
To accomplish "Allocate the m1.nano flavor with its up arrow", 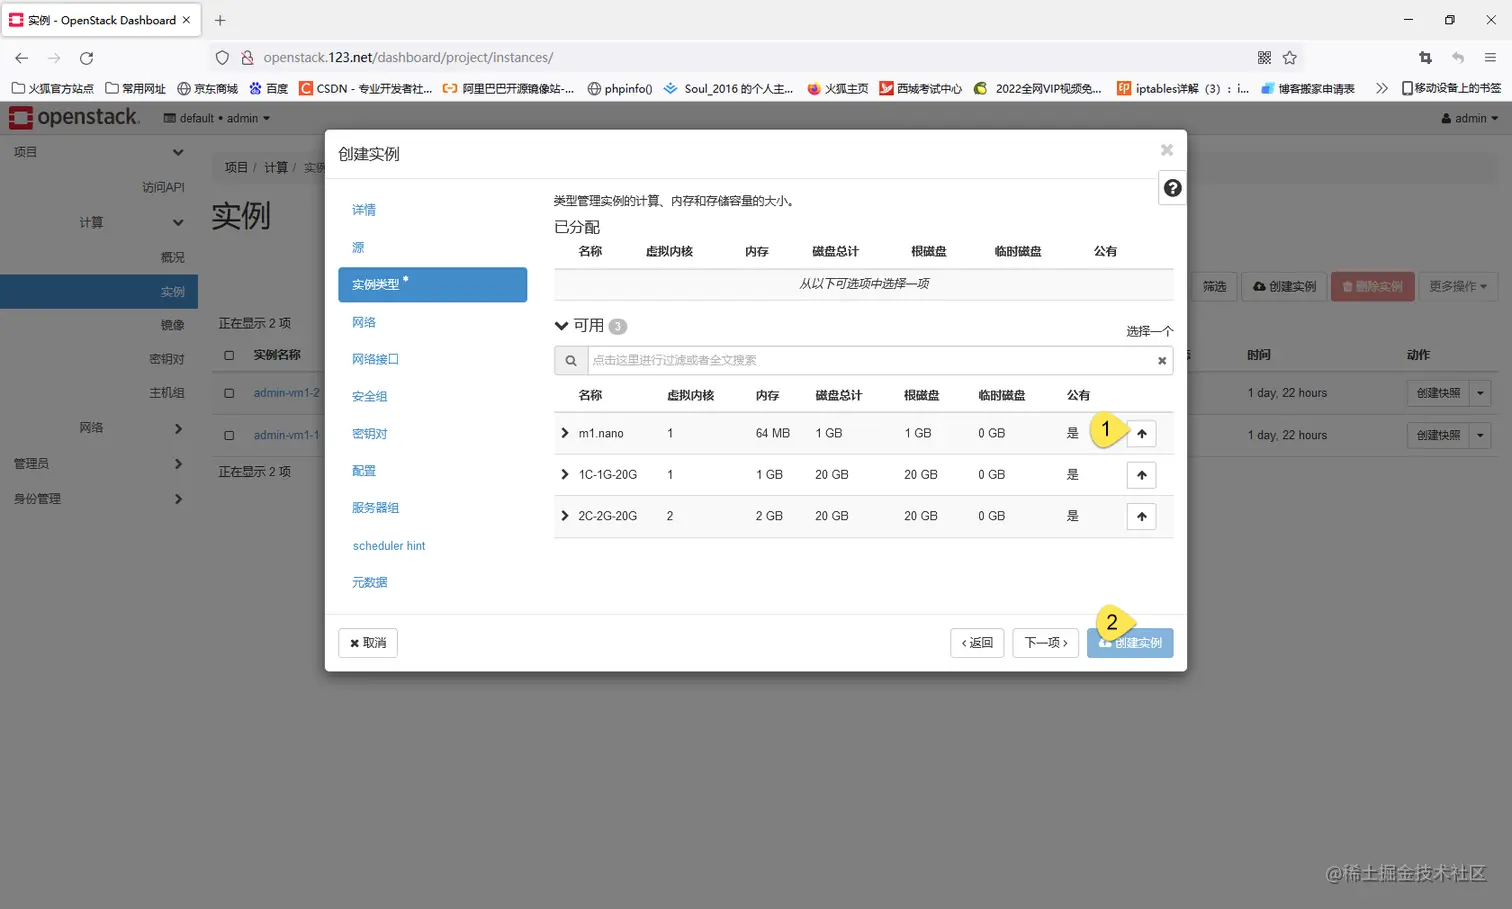I will point(1141,433).
